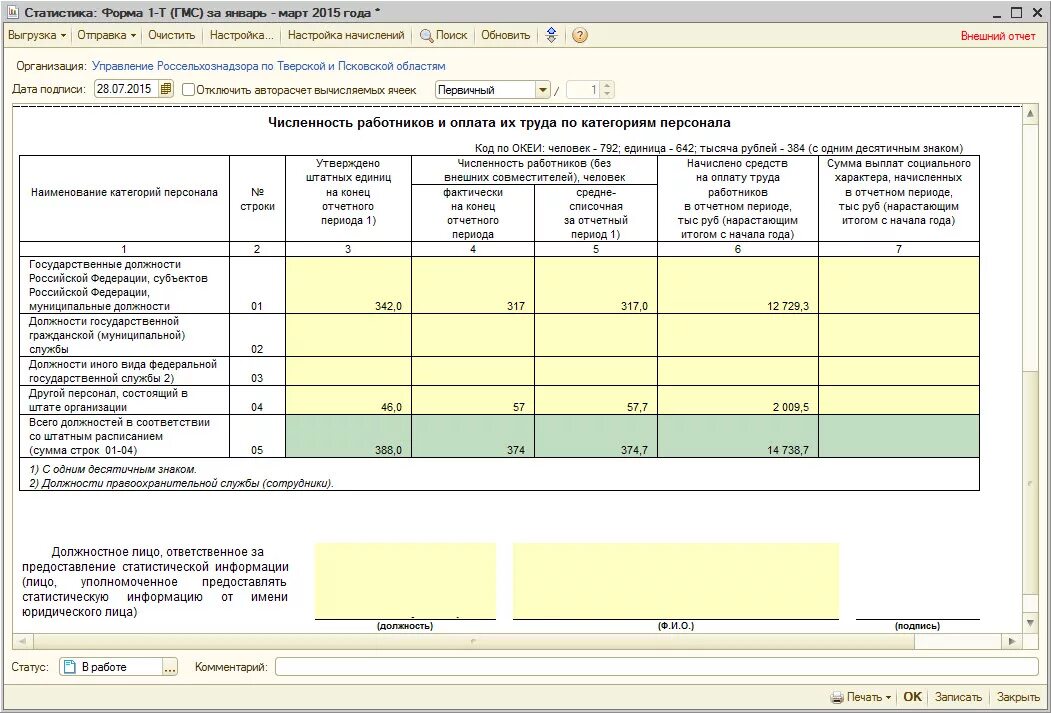Select row 01 cell with value 317
This screenshot has width=1051, height=713.
coord(473,285)
